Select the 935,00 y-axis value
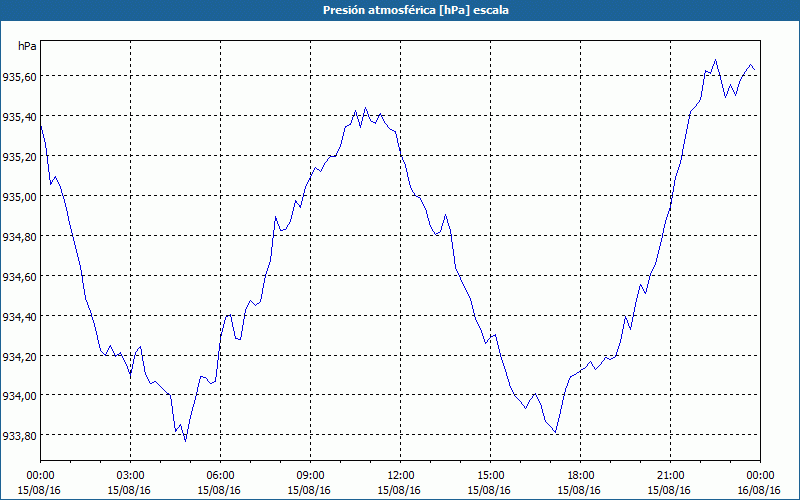 (x=19, y=197)
